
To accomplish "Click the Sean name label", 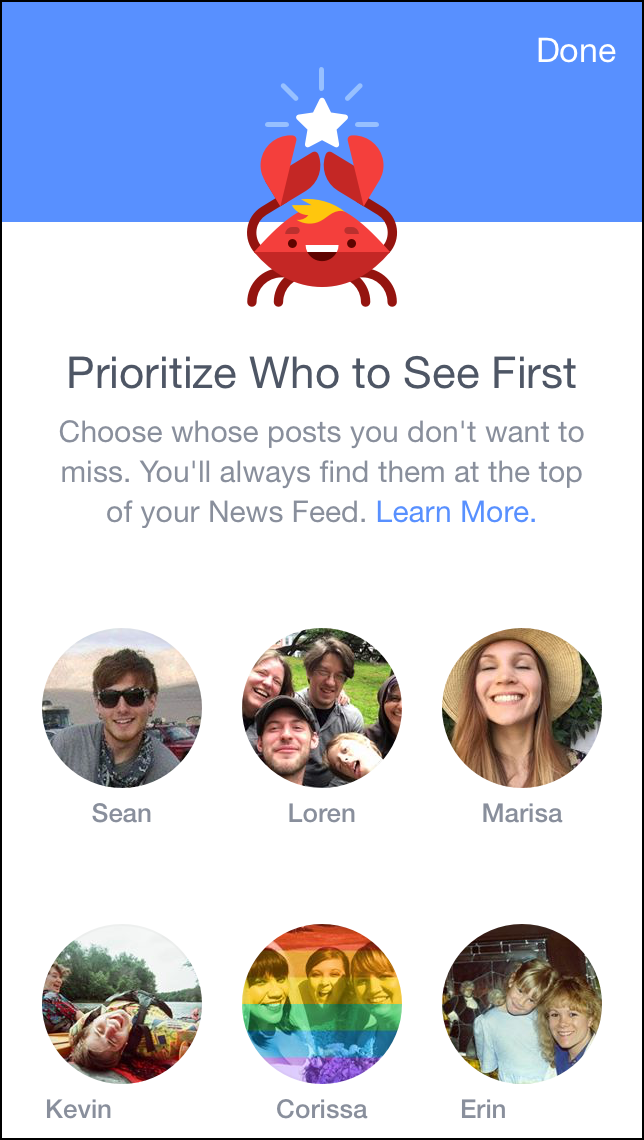I will 122,813.
